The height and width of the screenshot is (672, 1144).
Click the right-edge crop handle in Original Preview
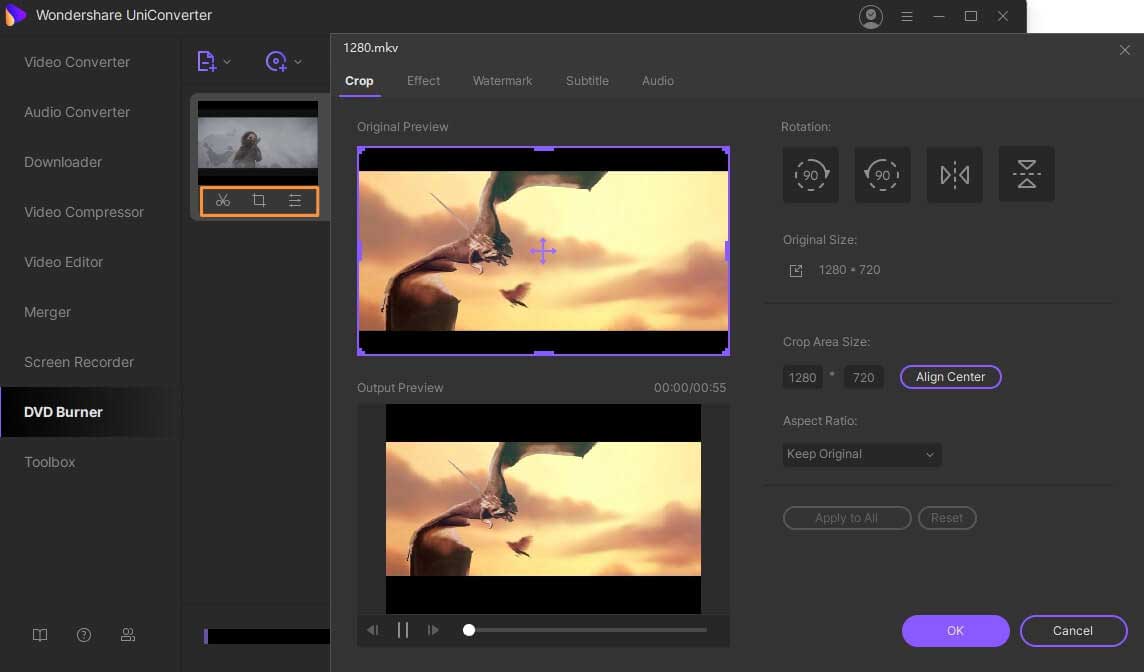(x=727, y=251)
